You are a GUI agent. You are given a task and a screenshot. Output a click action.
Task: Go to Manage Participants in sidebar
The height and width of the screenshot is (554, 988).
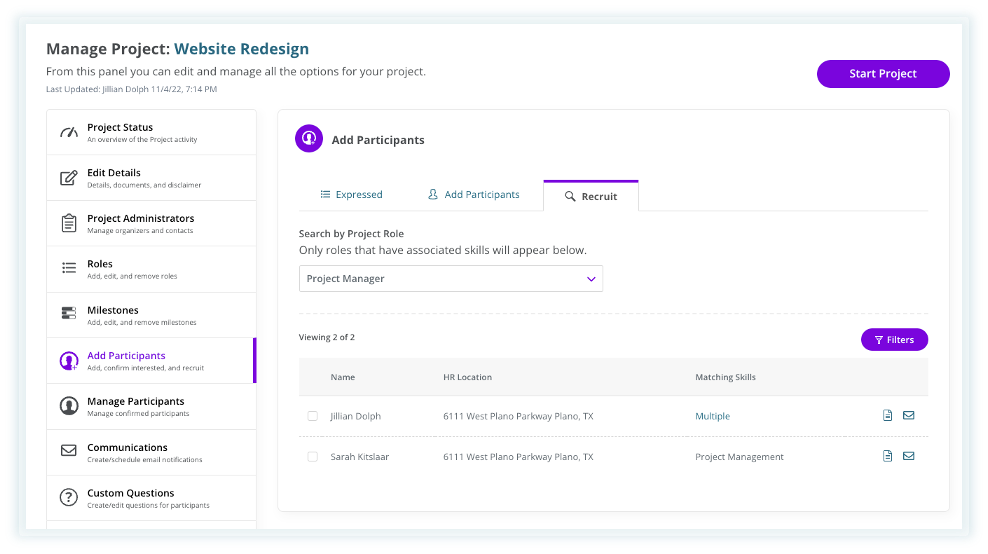point(136,402)
